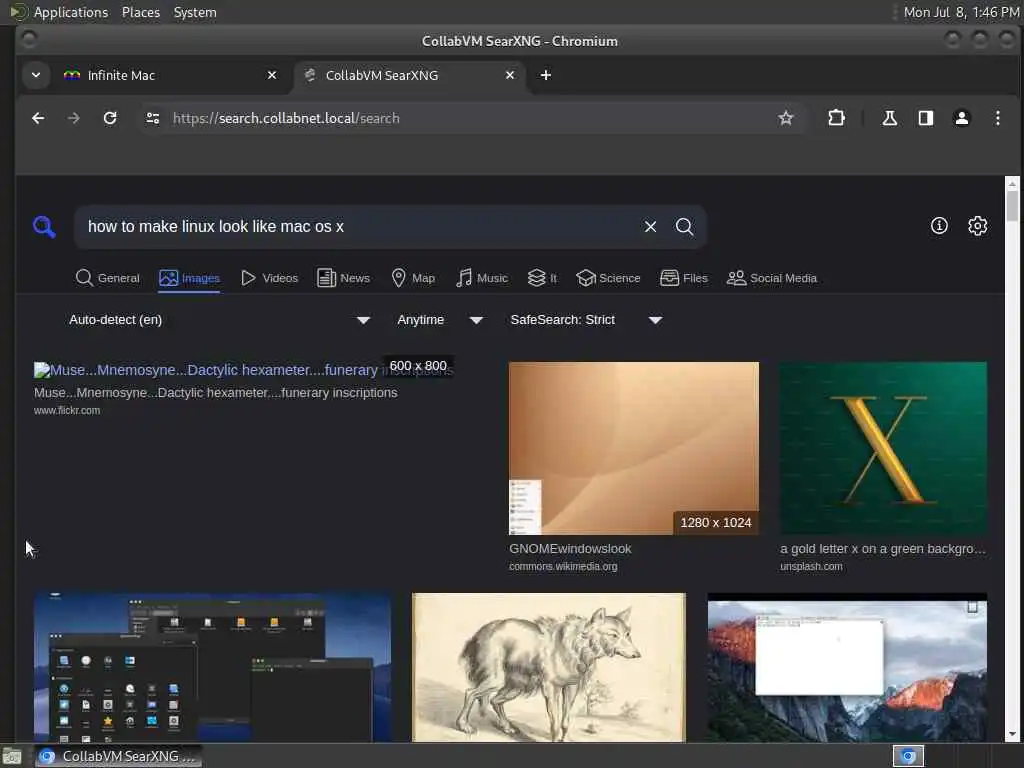Open the wolf sketch drawing thumbnail

click(549, 667)
